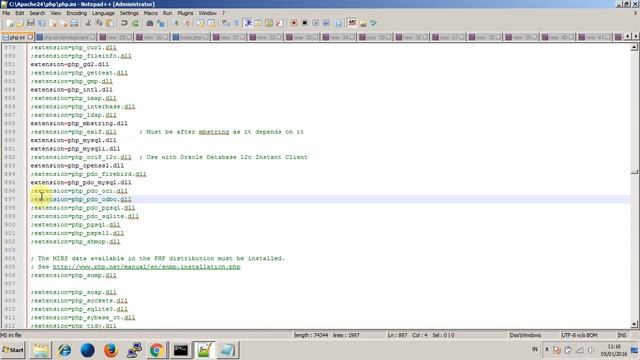Click the Replace toolbar icon
Viewport: 640px width, 360px height.
[161, 23]
